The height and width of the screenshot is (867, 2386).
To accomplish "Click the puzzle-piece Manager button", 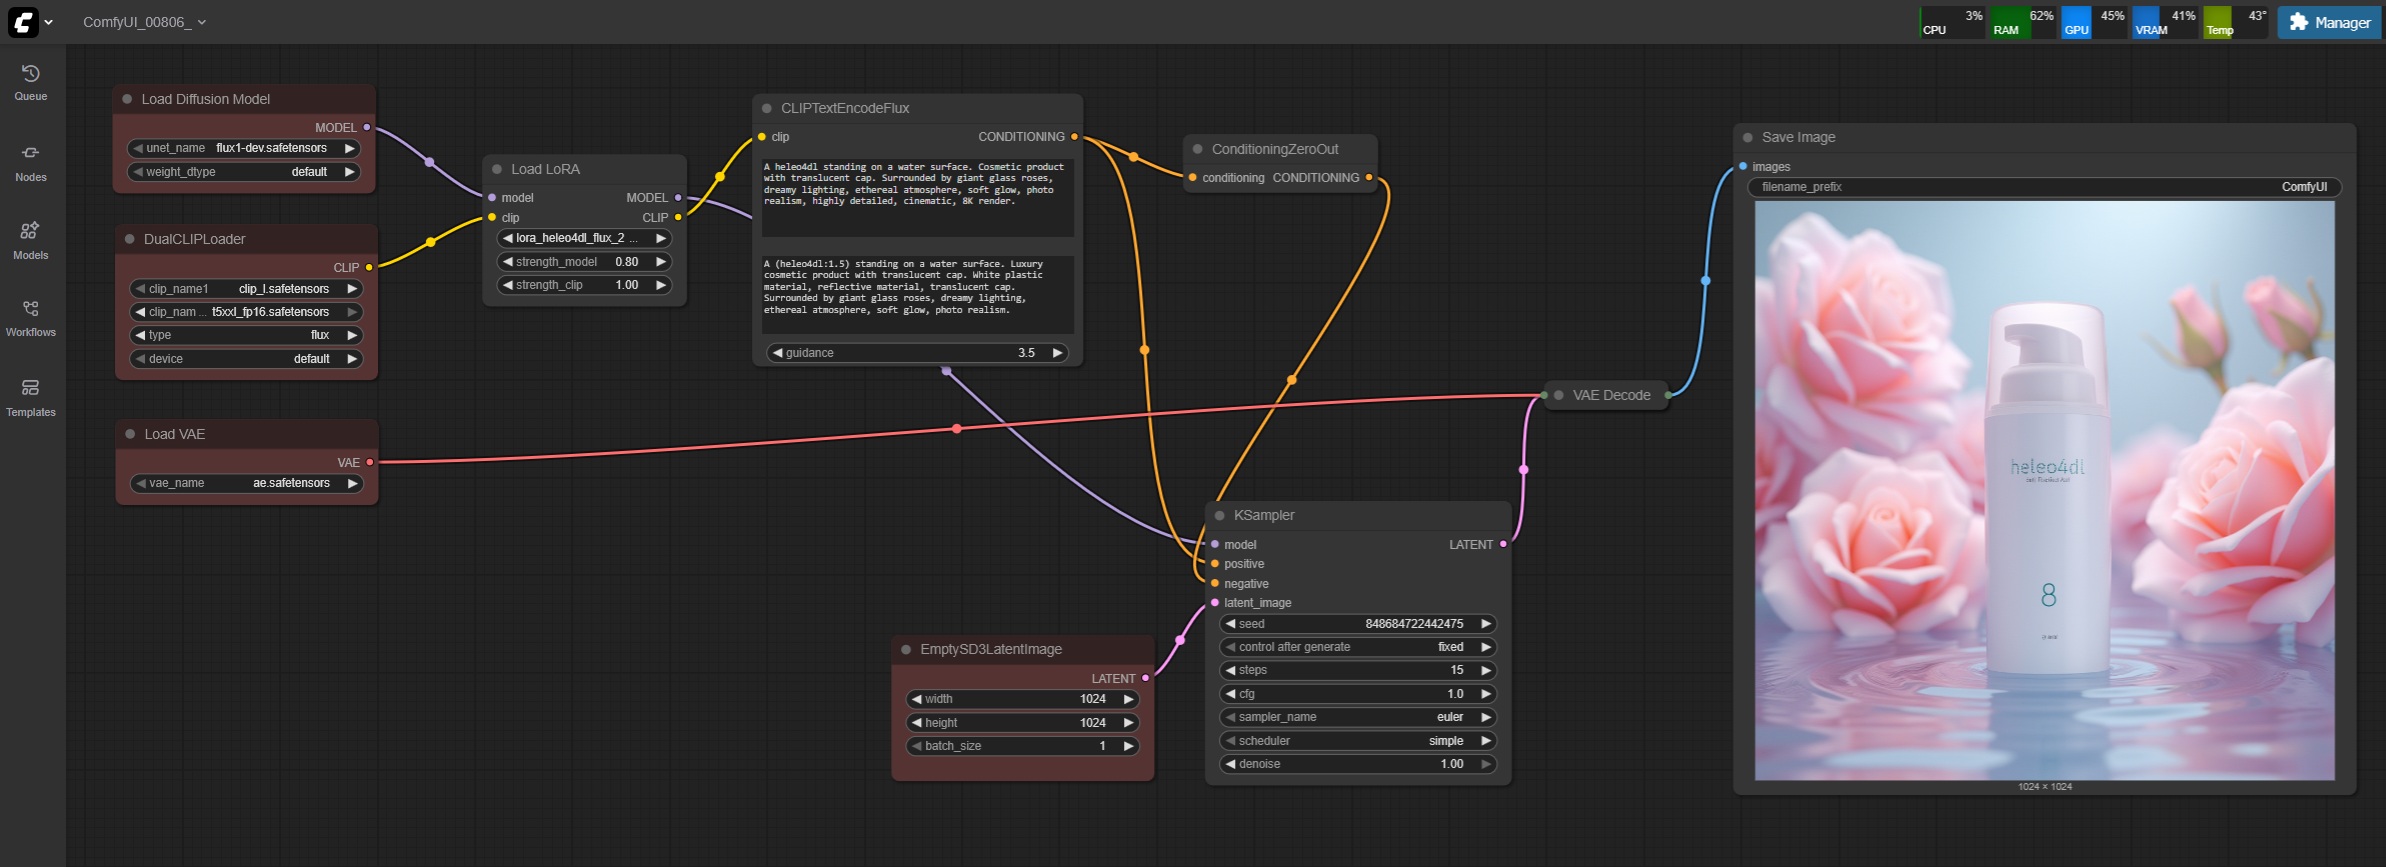I will click(2329, 22).
